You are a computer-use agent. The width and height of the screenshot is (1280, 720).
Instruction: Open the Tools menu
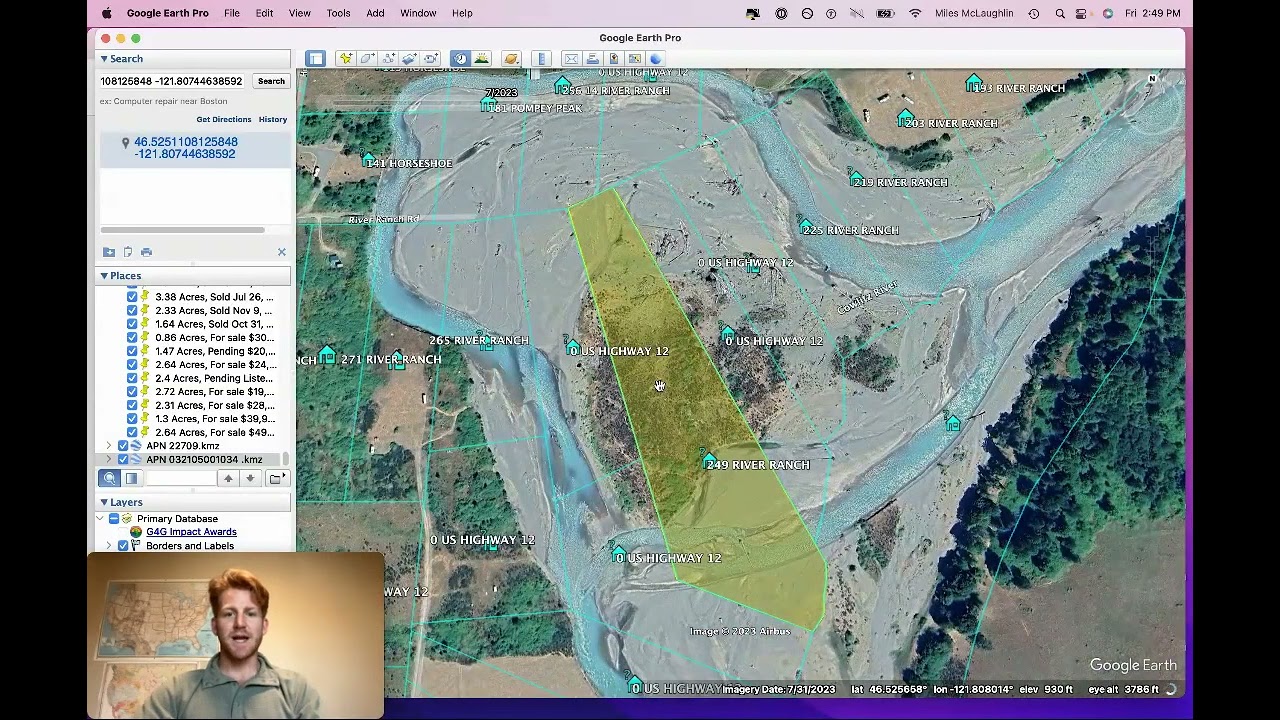pyautogui.click(x=338, y=13)
